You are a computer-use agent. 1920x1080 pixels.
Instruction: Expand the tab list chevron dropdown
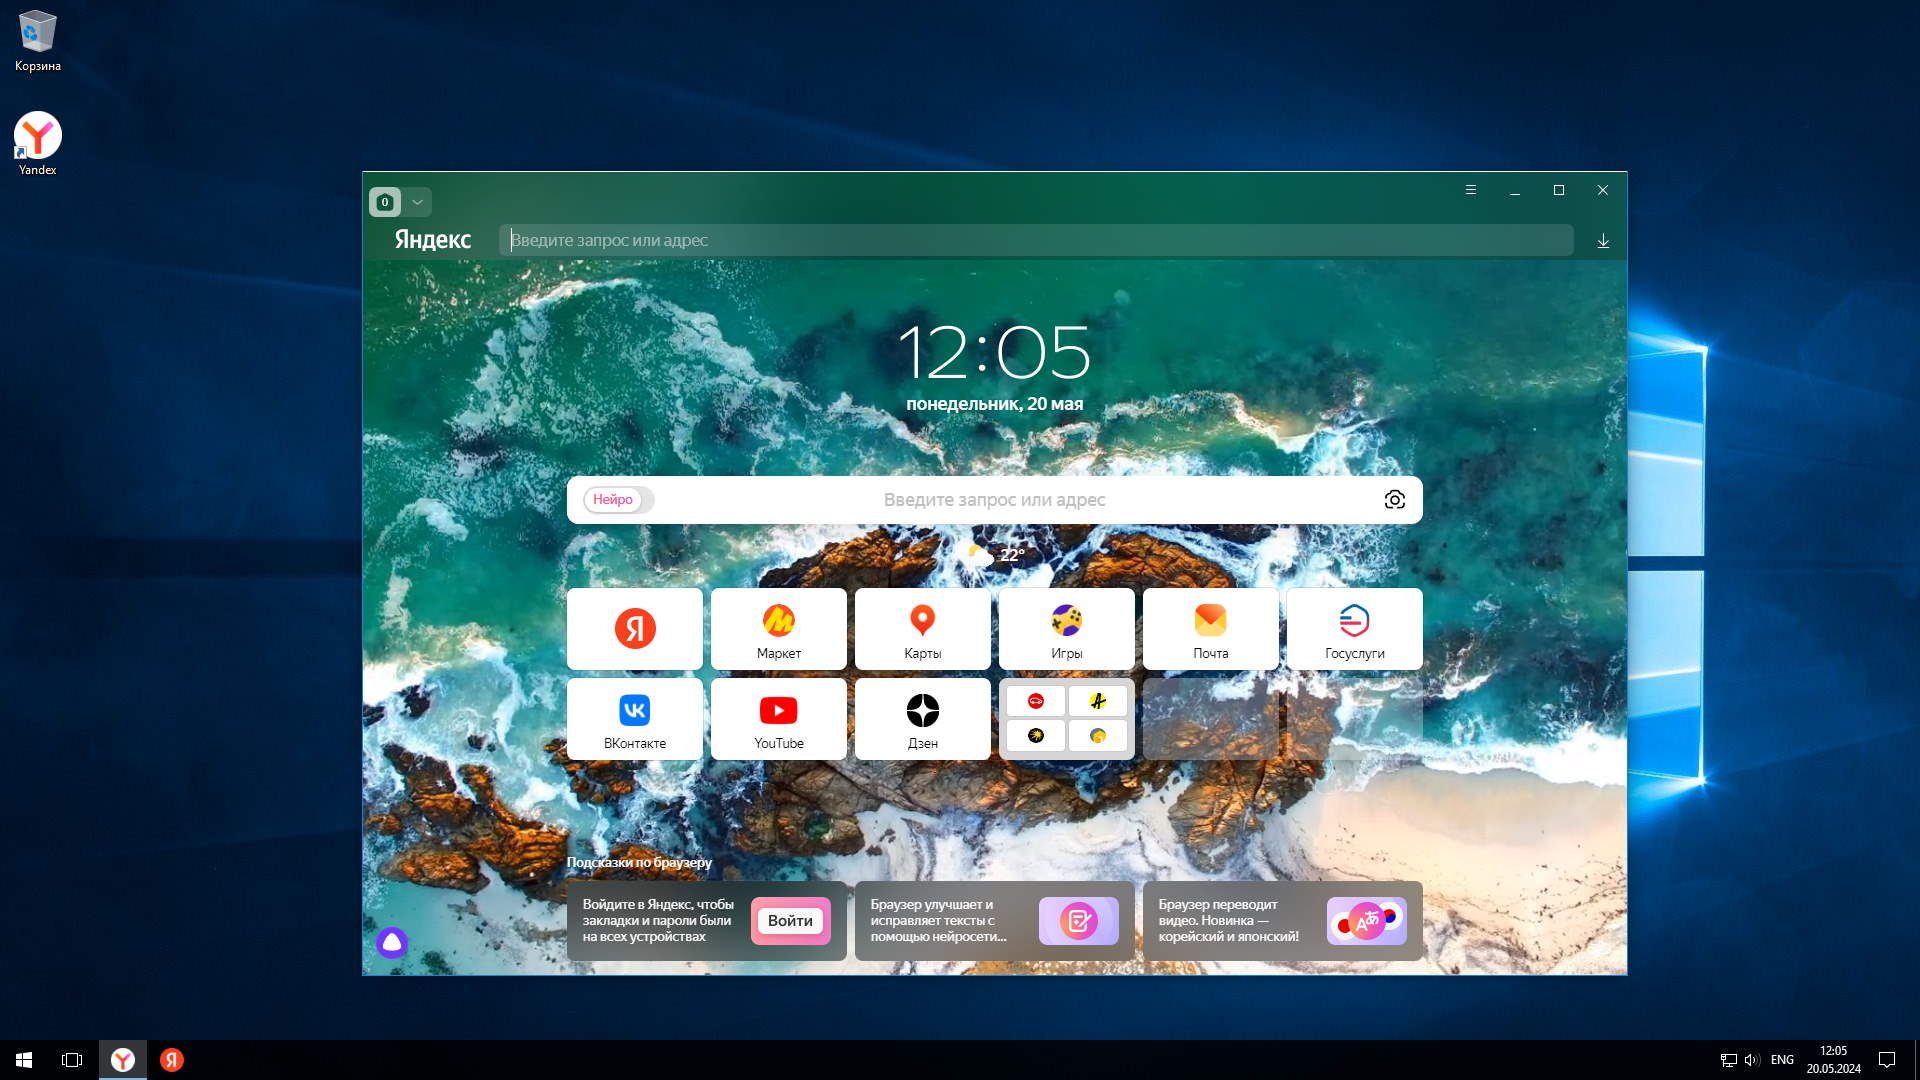(418, 202)
